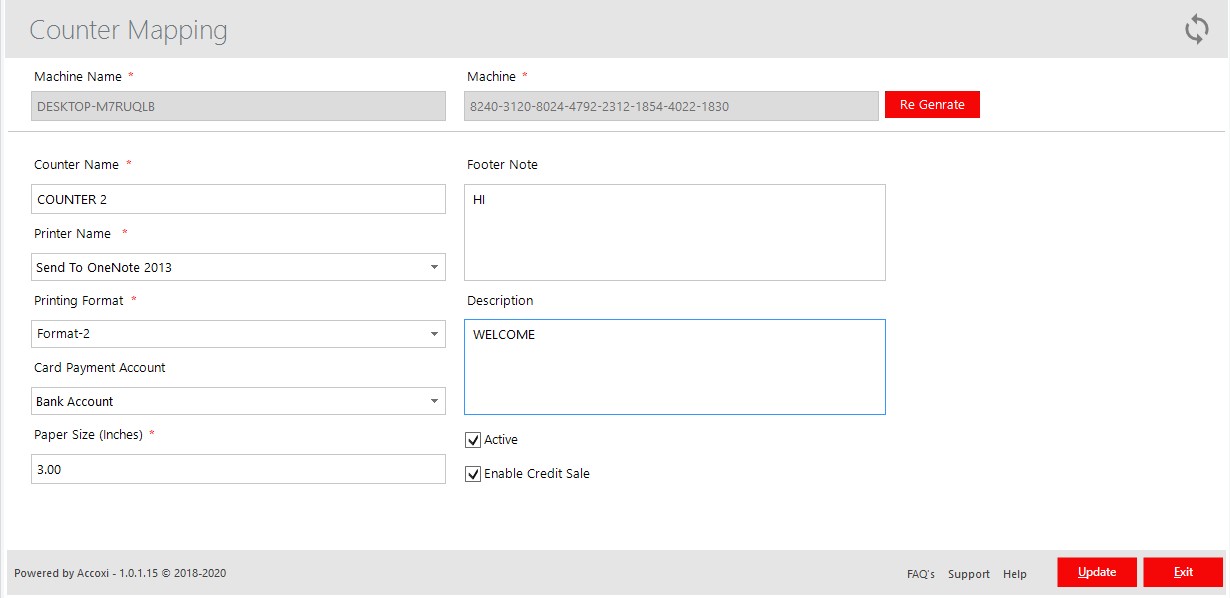
Task: Expand the Printing Format dropdown
Action: pos(434,334)
